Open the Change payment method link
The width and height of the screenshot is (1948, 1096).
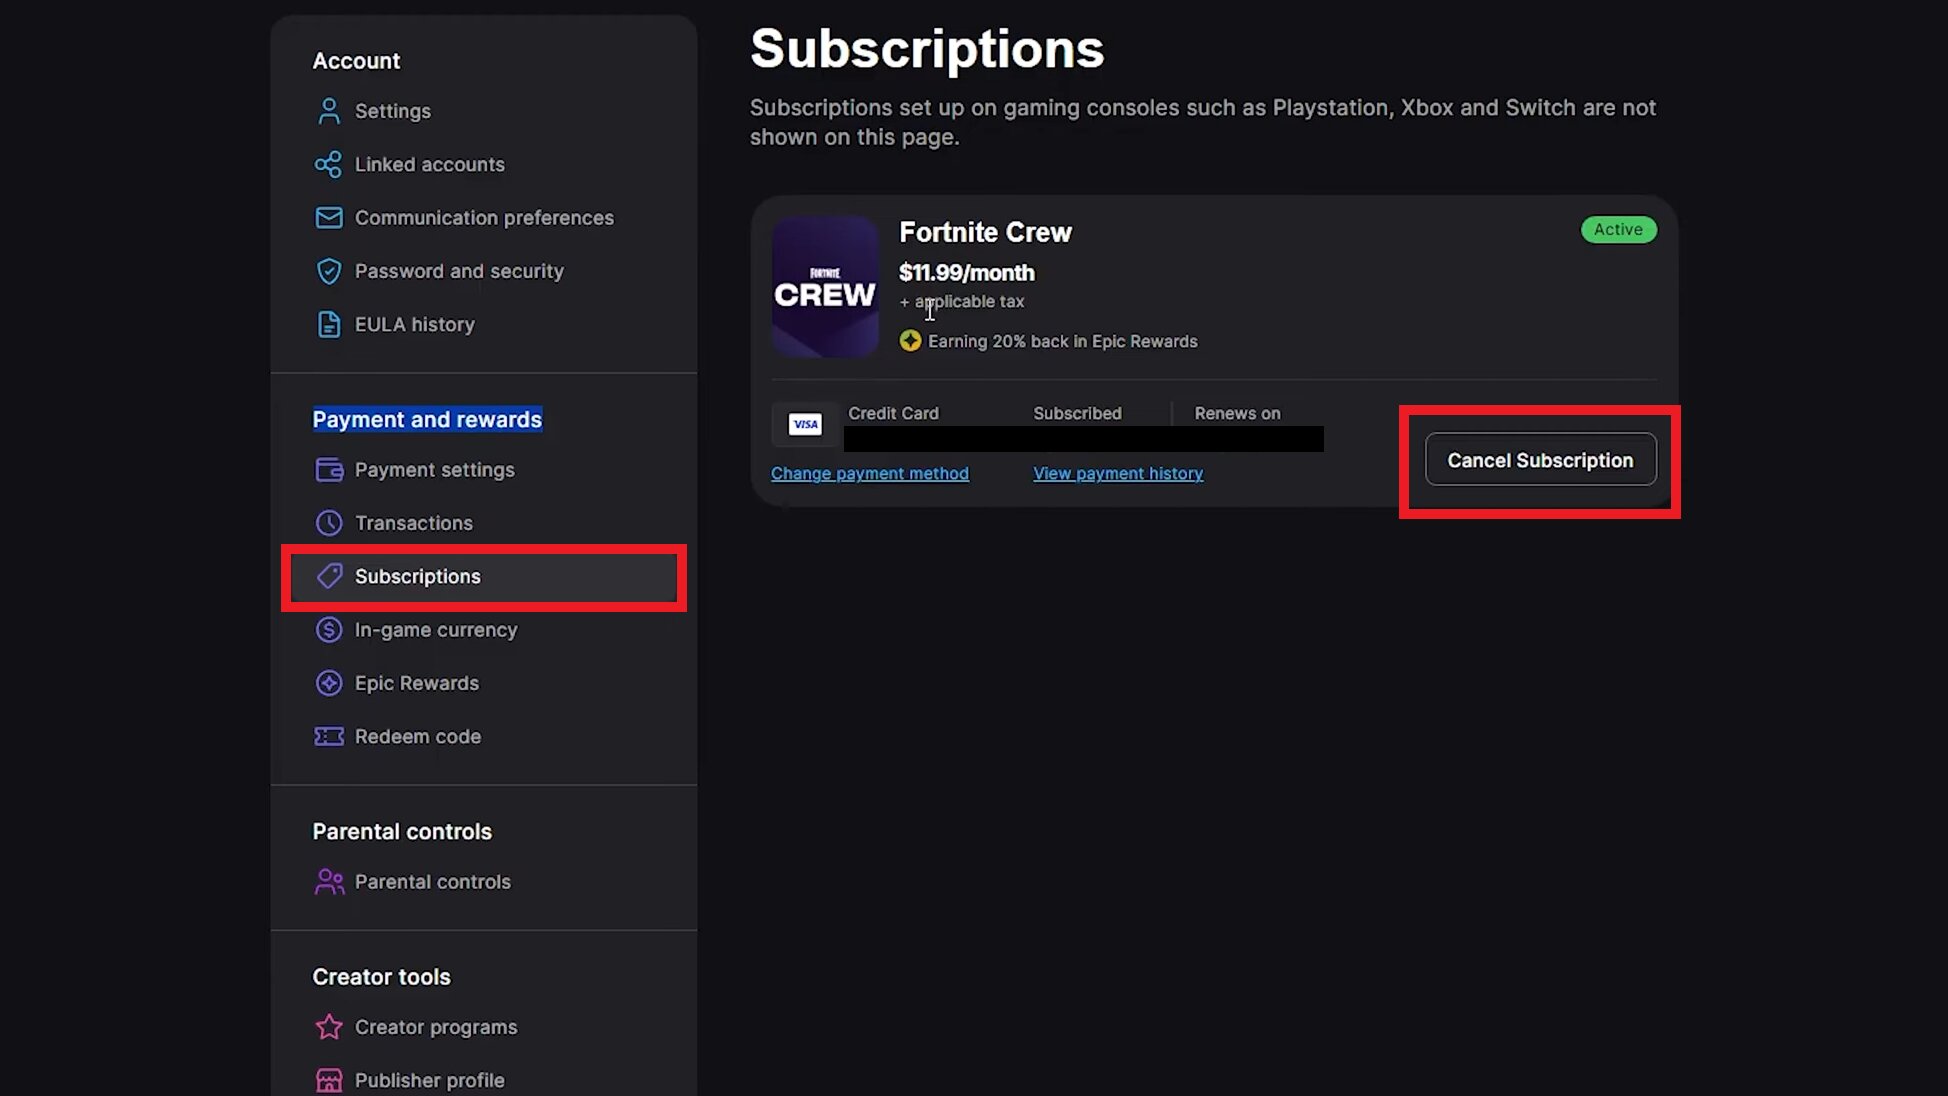869,473
